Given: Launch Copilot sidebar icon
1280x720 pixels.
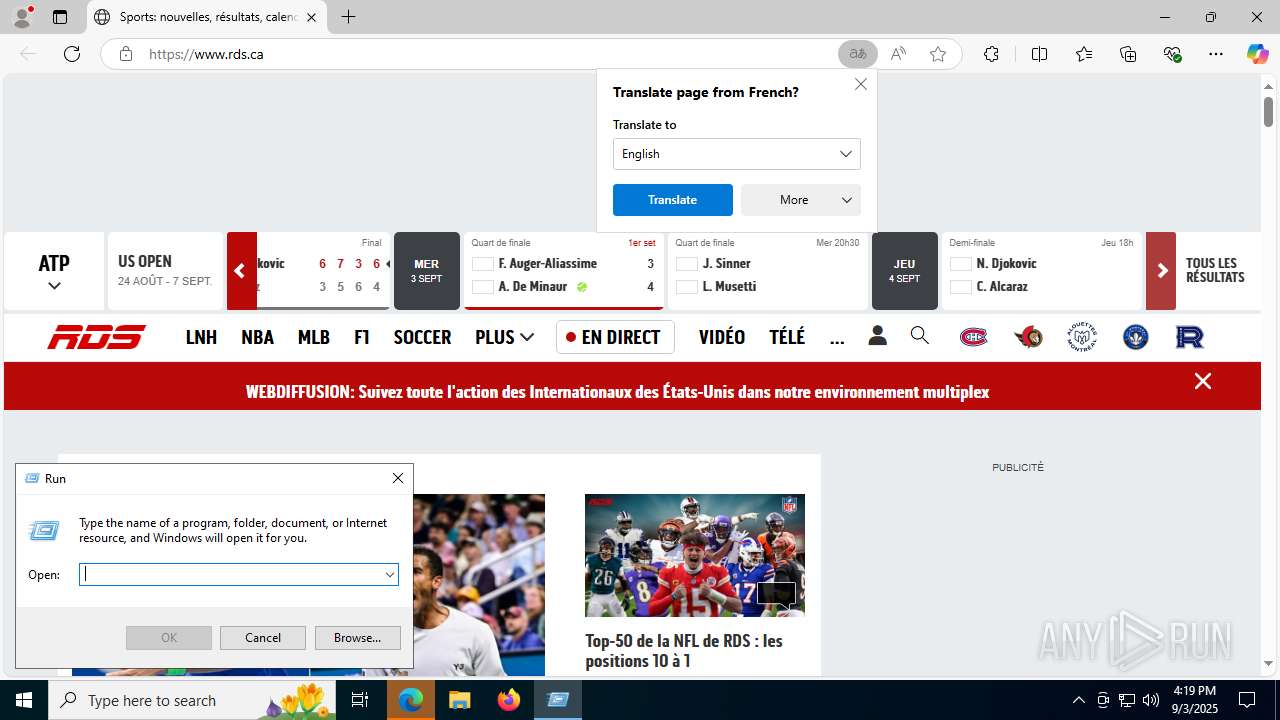Looking at the screenshot, I should (x=1257, y=54).
